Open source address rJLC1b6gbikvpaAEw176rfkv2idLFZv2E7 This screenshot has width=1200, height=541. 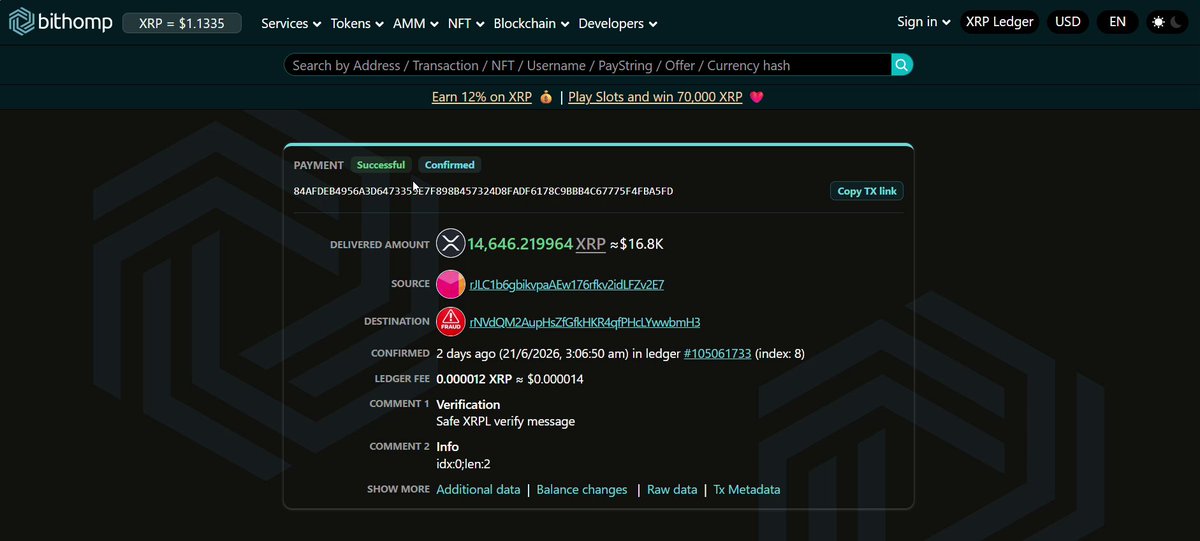(567, 285)
